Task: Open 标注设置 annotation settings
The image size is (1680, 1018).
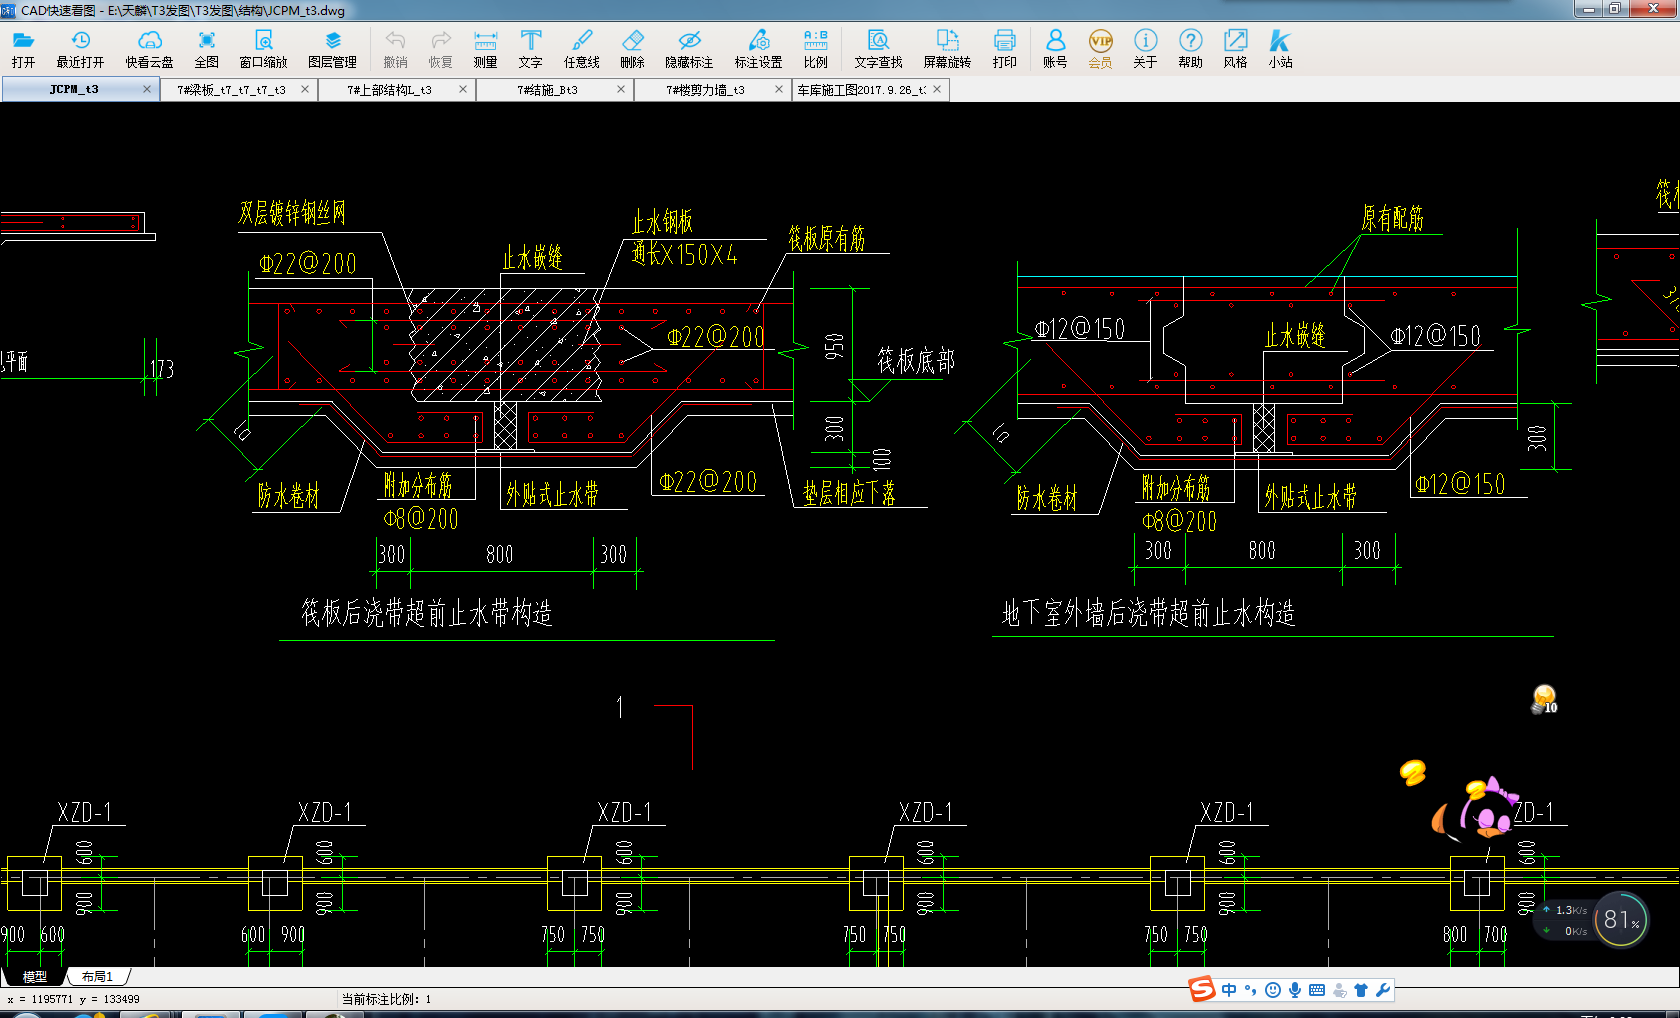Action: [x=759, y=48]
